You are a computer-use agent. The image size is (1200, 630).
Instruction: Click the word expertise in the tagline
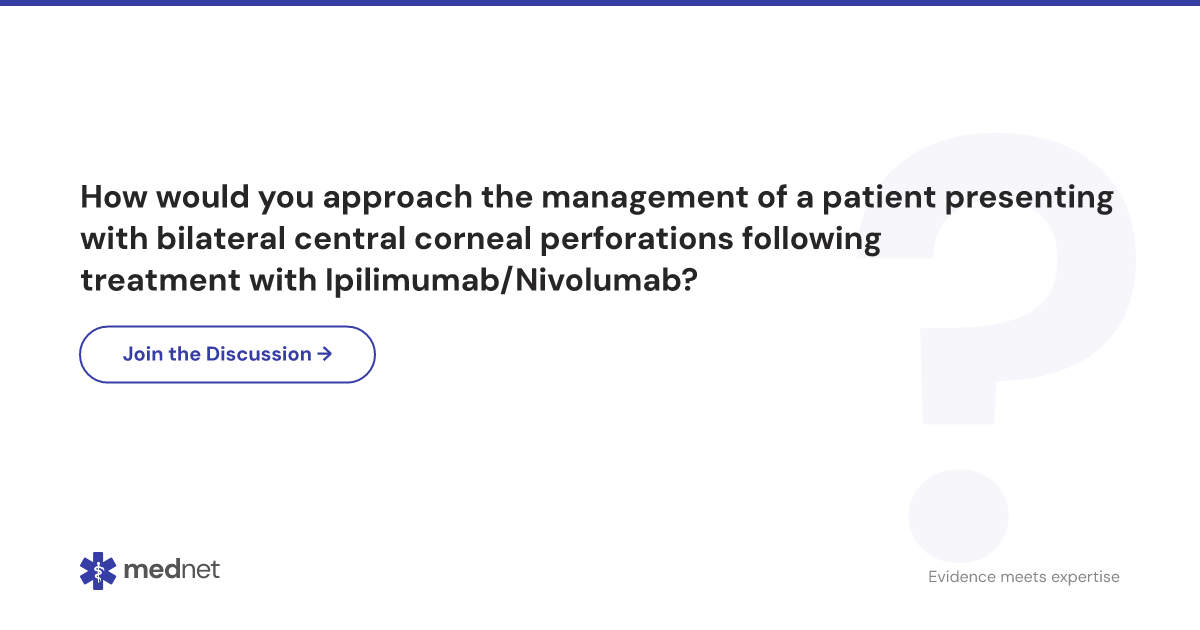coord(1084,578)
